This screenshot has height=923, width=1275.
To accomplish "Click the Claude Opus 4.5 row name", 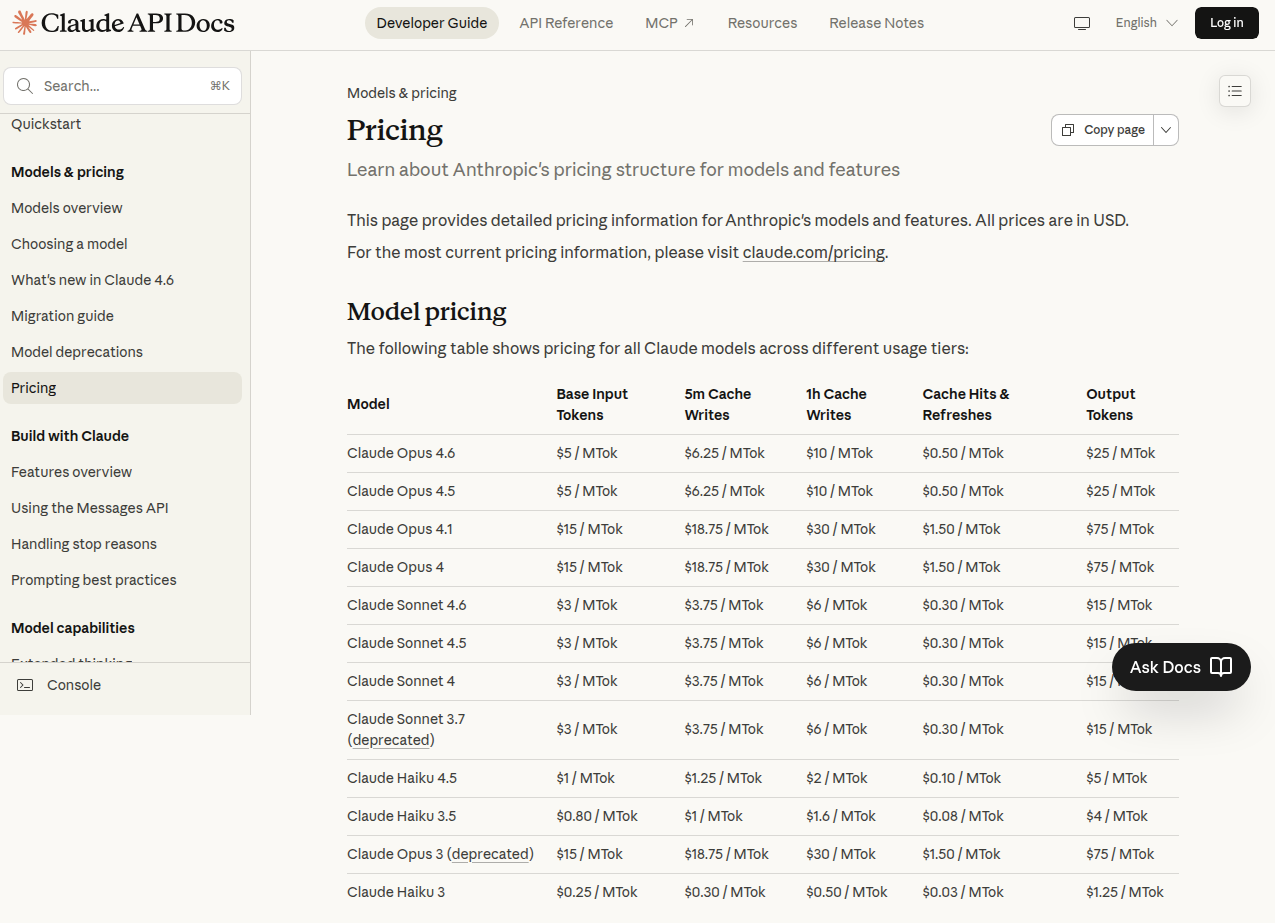I will 401,491.
